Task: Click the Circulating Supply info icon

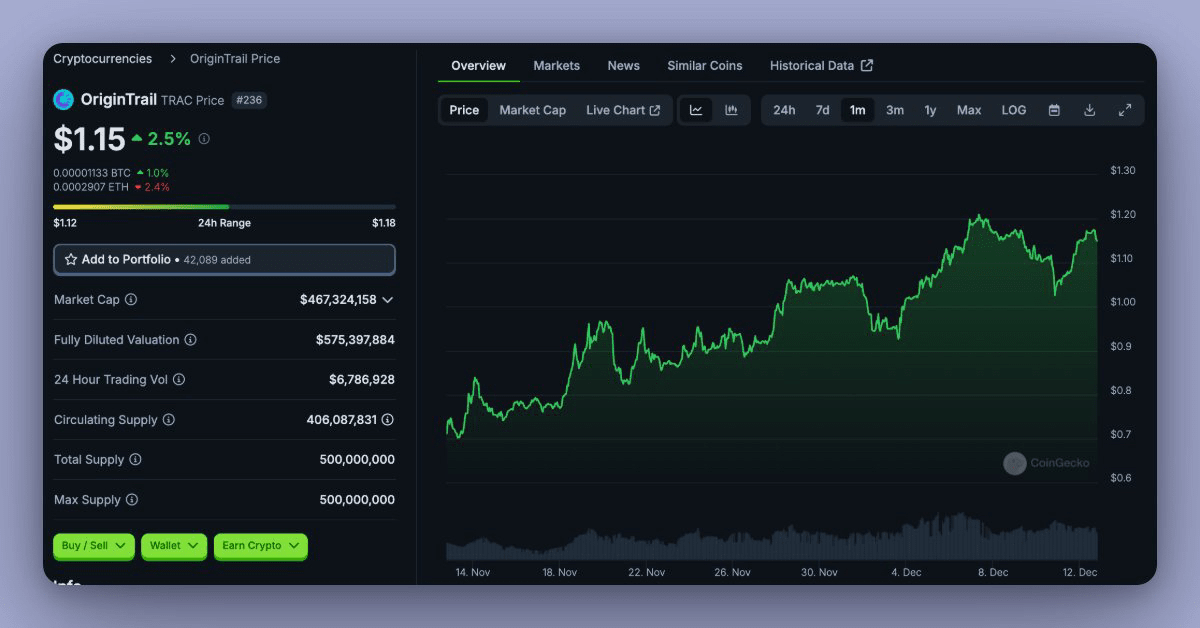Action: [x=169, y=420]
